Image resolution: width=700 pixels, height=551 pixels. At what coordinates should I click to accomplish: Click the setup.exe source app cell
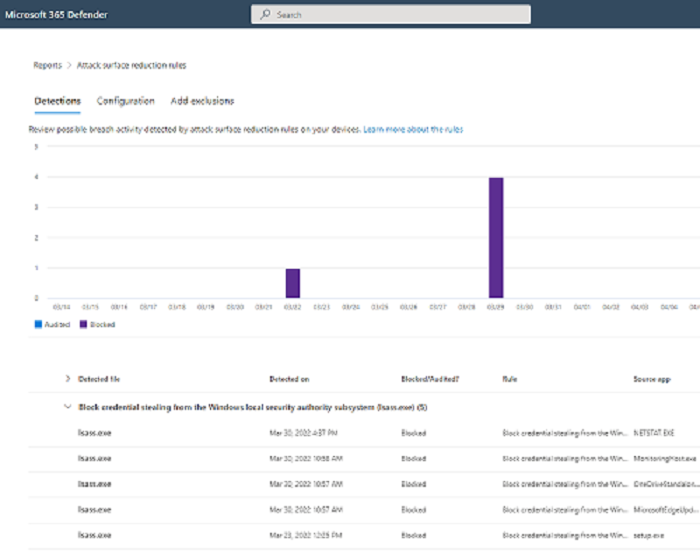point(649,535)
